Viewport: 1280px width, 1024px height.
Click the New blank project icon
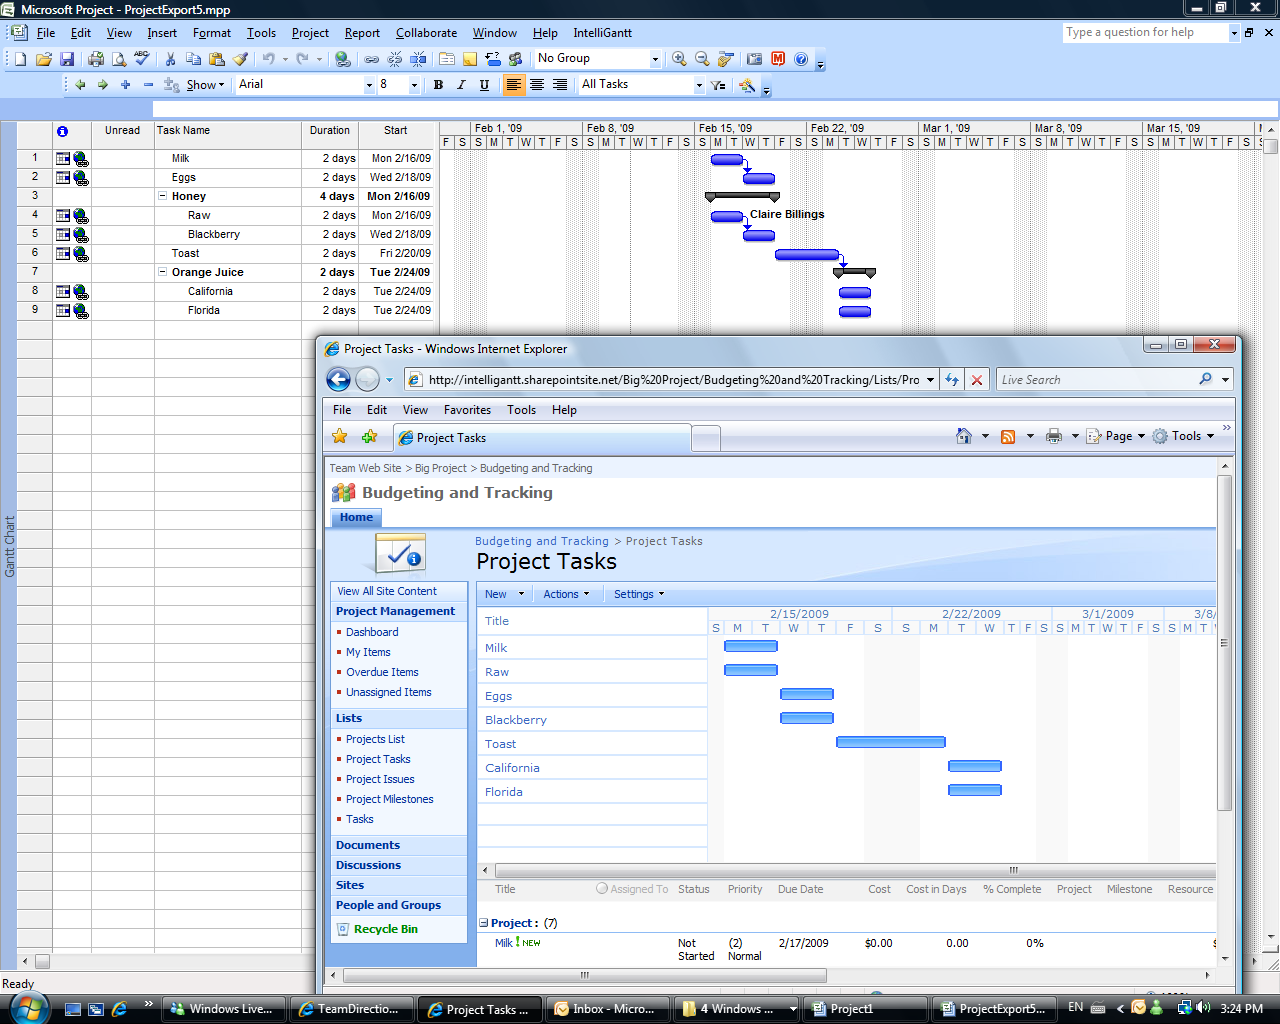20,59
